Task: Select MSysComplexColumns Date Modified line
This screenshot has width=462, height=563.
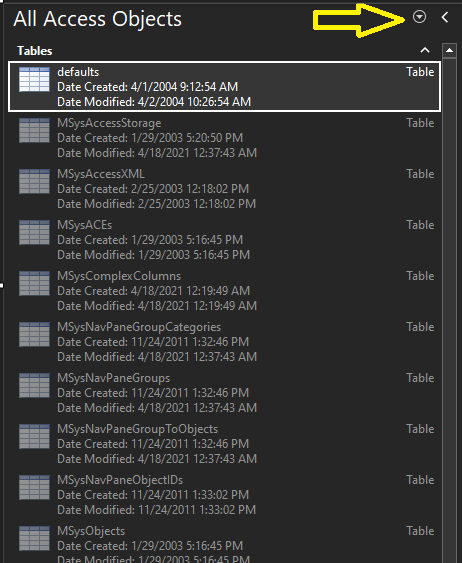Action: click(x=157, y=306)
